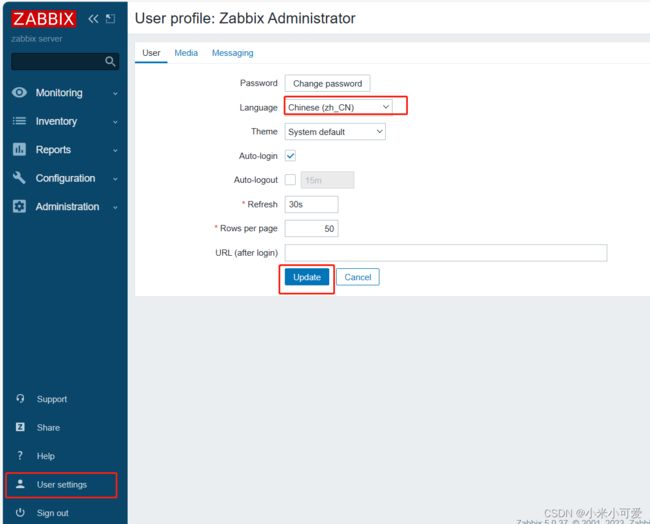
Task: Open the Help link label
Action: pos(46,456)
